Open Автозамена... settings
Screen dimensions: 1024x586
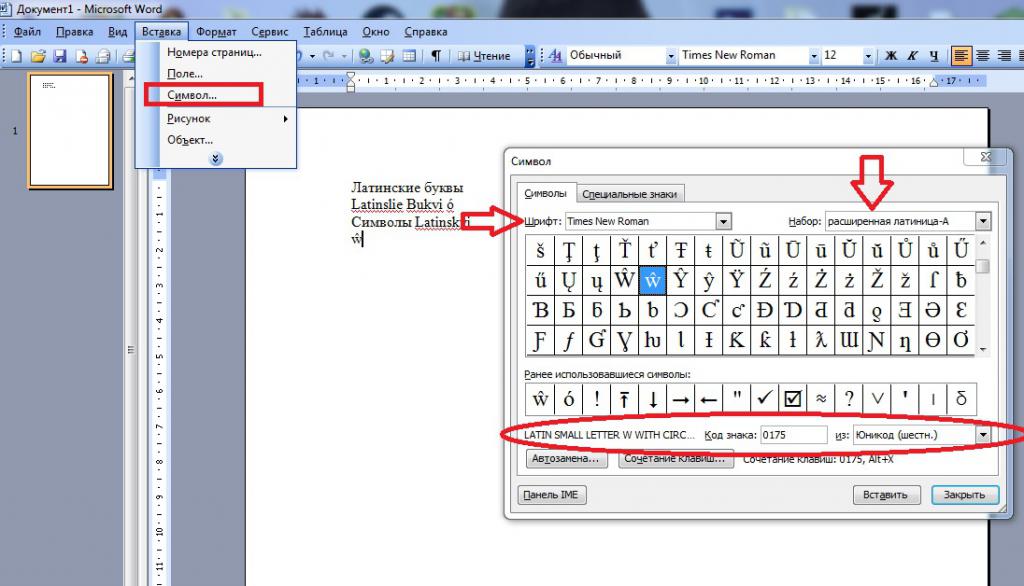(x=566, y=459)
